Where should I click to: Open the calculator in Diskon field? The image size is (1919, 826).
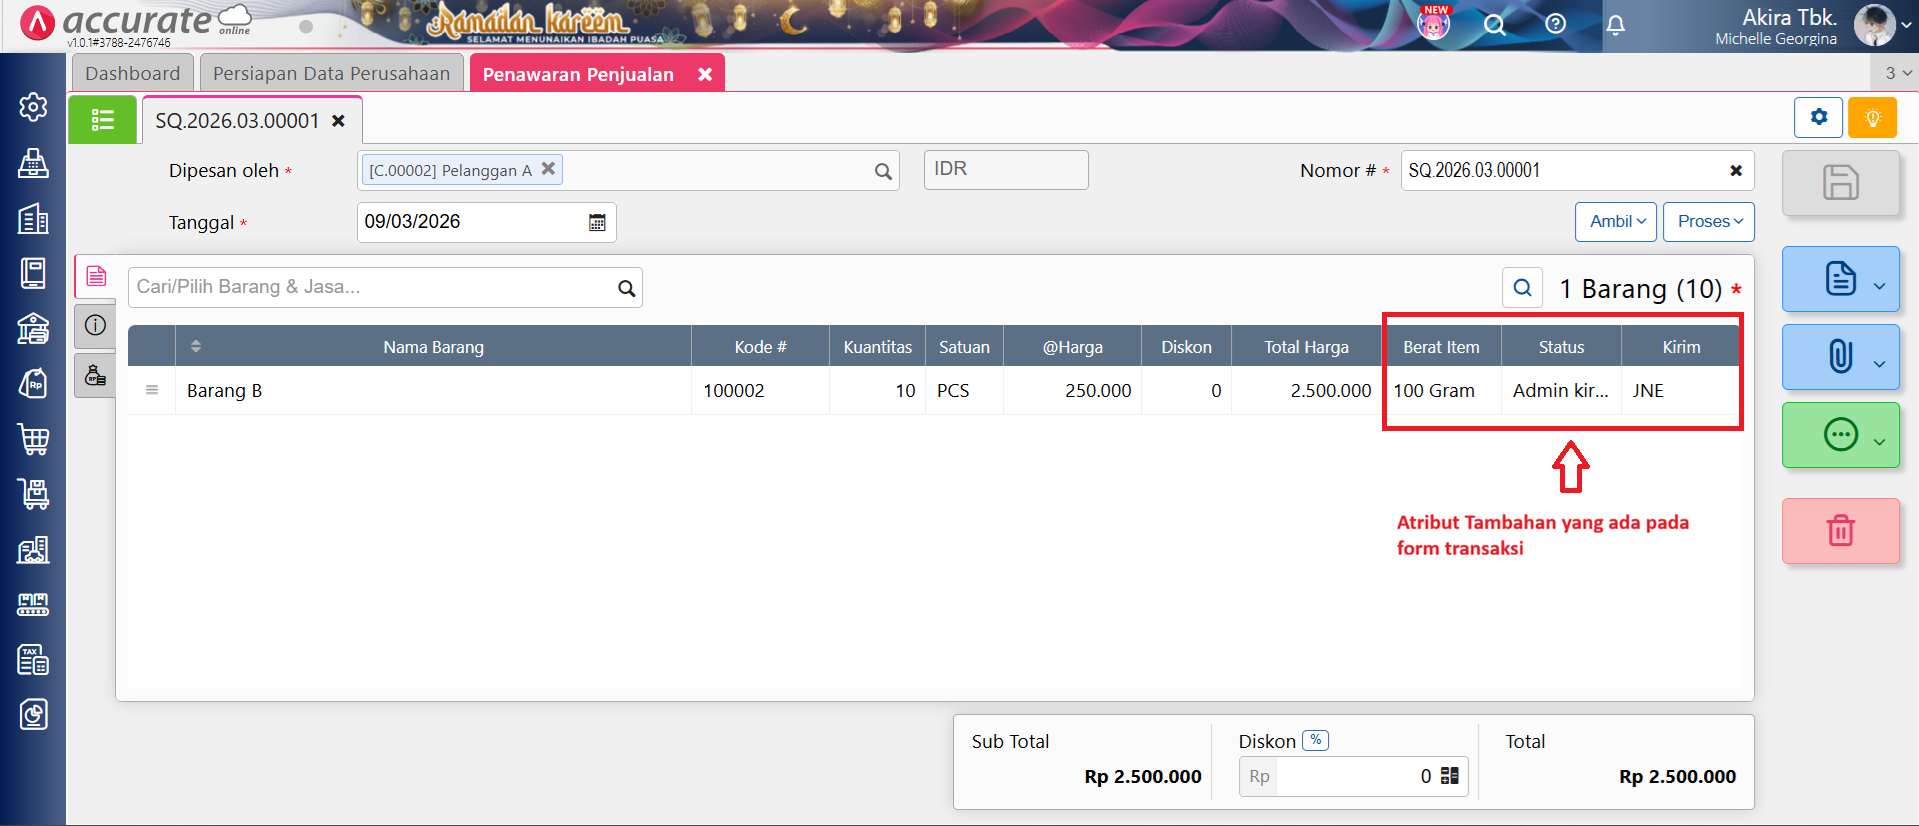point(1449,776)
